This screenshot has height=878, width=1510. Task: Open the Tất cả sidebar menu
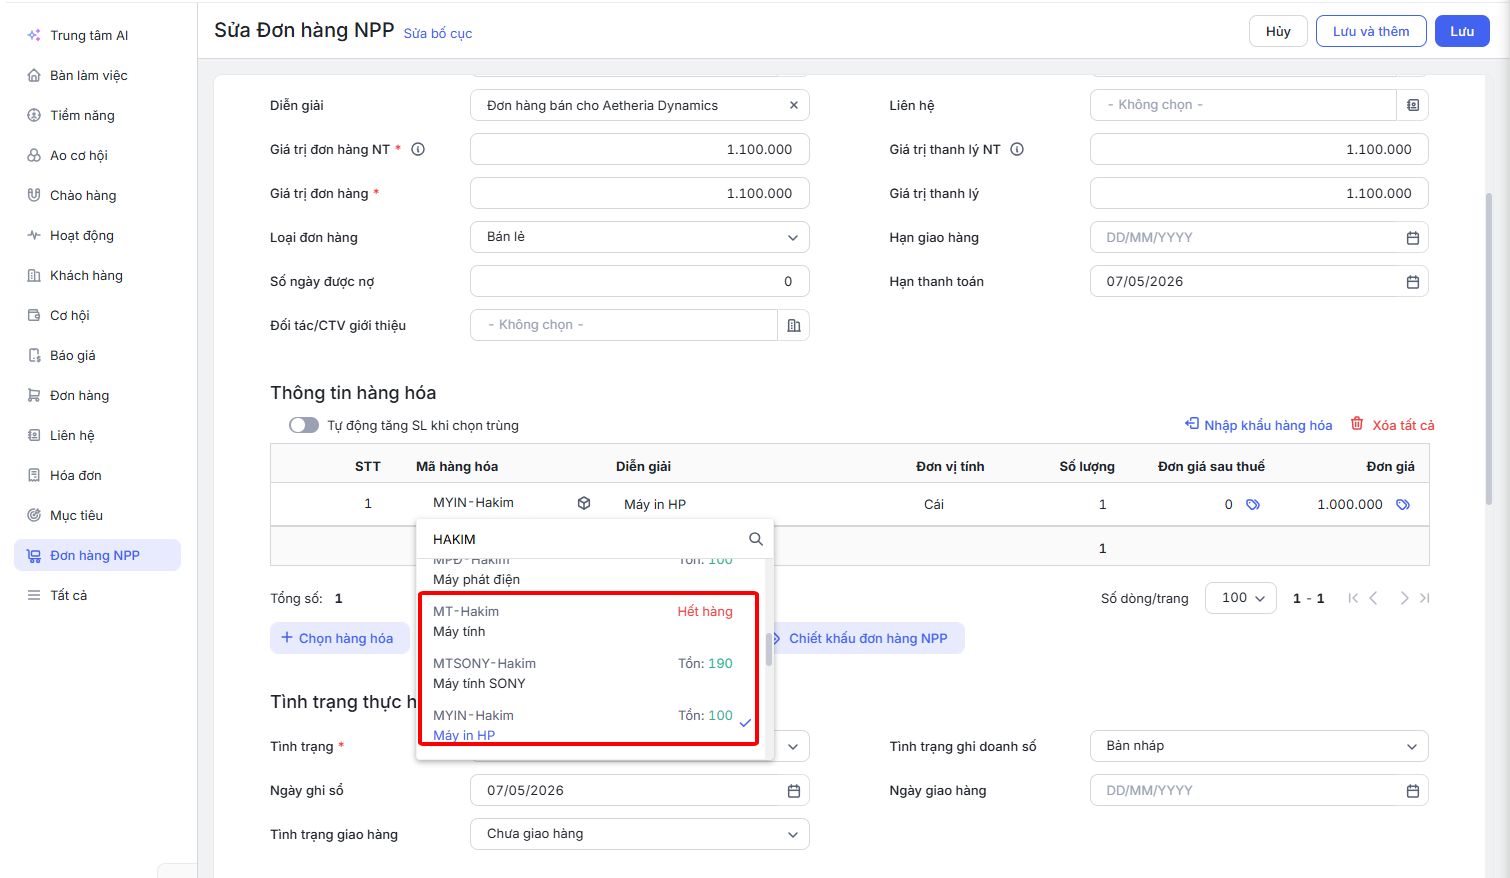pos(97,595)
